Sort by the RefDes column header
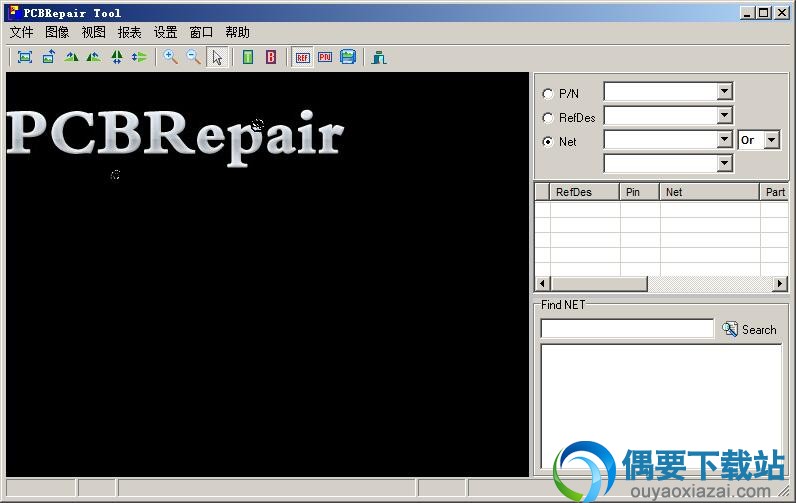Image resolution: width=796 pixels, height=503 pixels. point(585,192)
